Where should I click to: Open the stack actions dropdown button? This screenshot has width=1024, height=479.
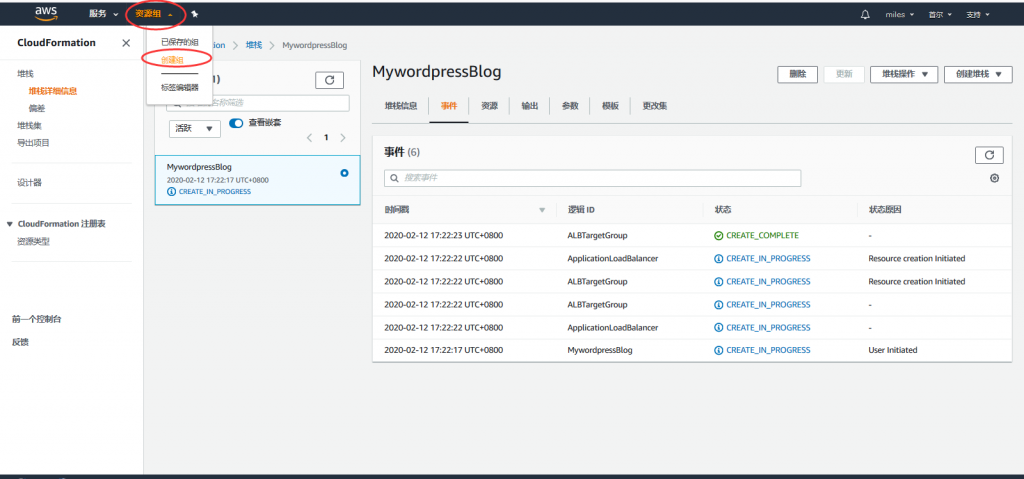pyautogui.click(x=904, y=74)
